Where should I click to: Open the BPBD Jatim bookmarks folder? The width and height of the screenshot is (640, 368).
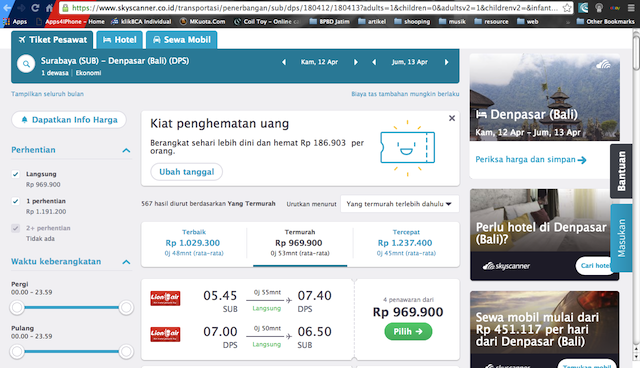click(329, 21)
